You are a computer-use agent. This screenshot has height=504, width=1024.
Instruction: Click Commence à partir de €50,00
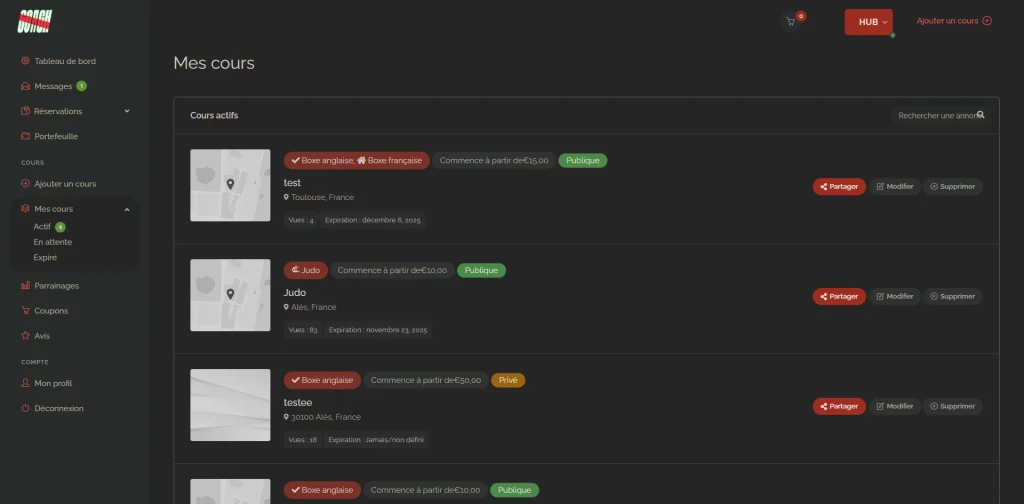(426, 380)
